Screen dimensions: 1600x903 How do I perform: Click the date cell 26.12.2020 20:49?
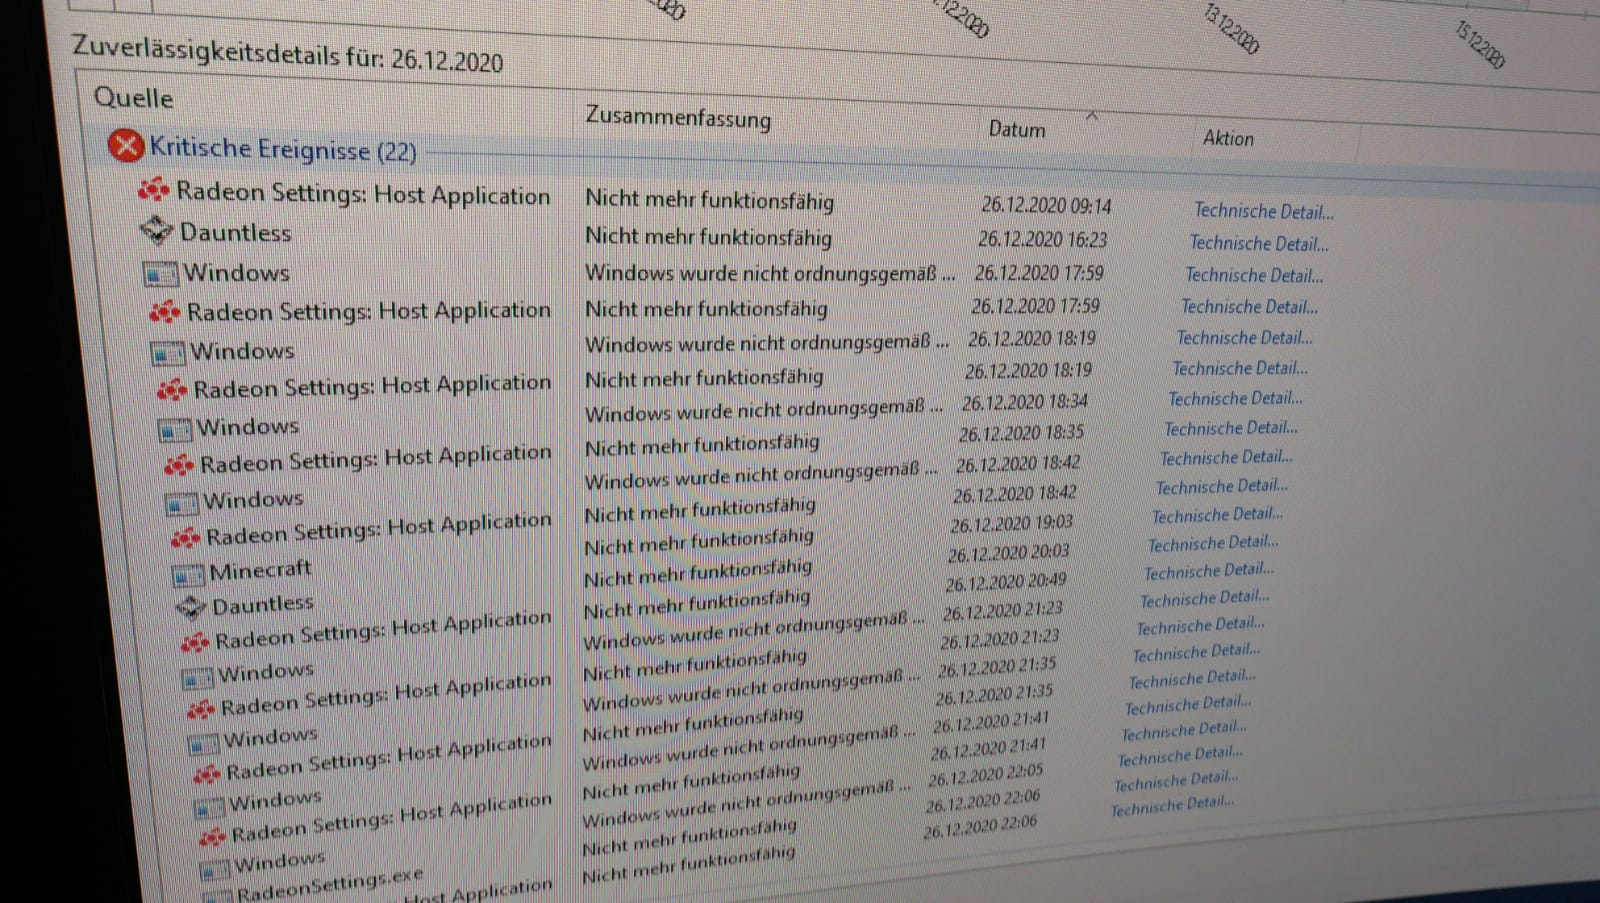pos(1005,582)
